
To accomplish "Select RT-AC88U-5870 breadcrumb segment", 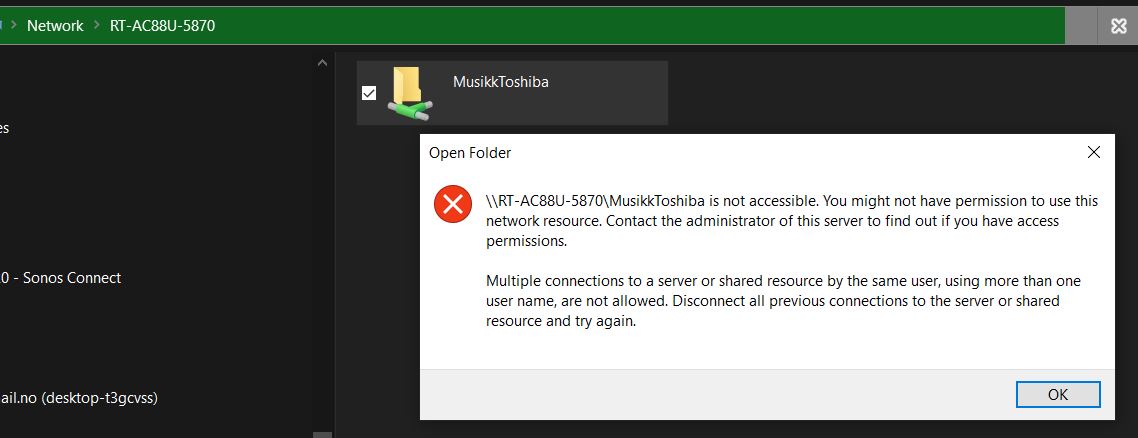I will click(162, 25).
